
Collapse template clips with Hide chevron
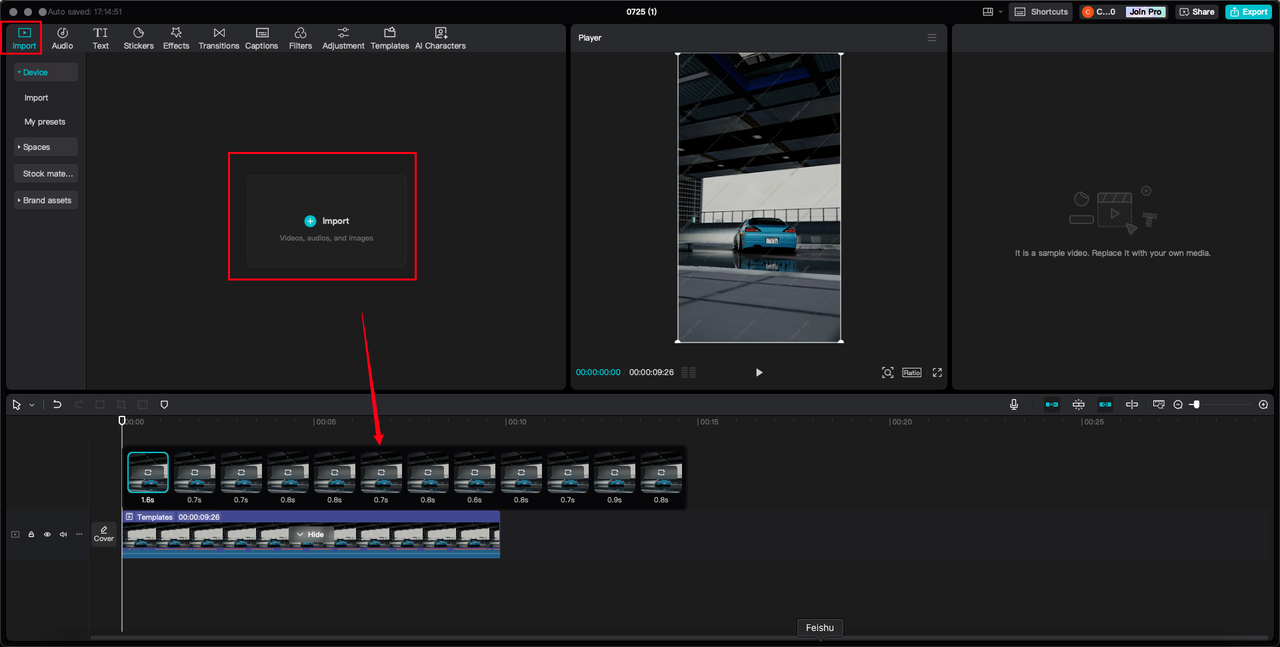click(309, 534)
